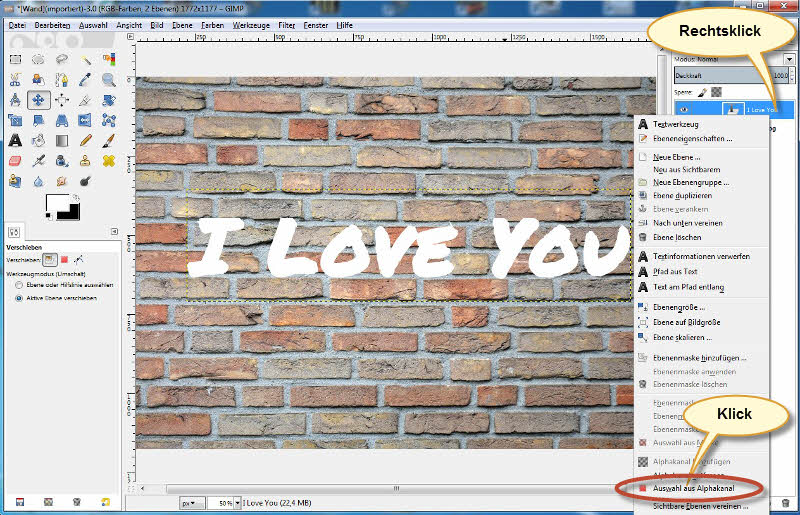This screenshot has height=515, width=800.
Task: Click the delete layer trash icon
Action: 786,502
